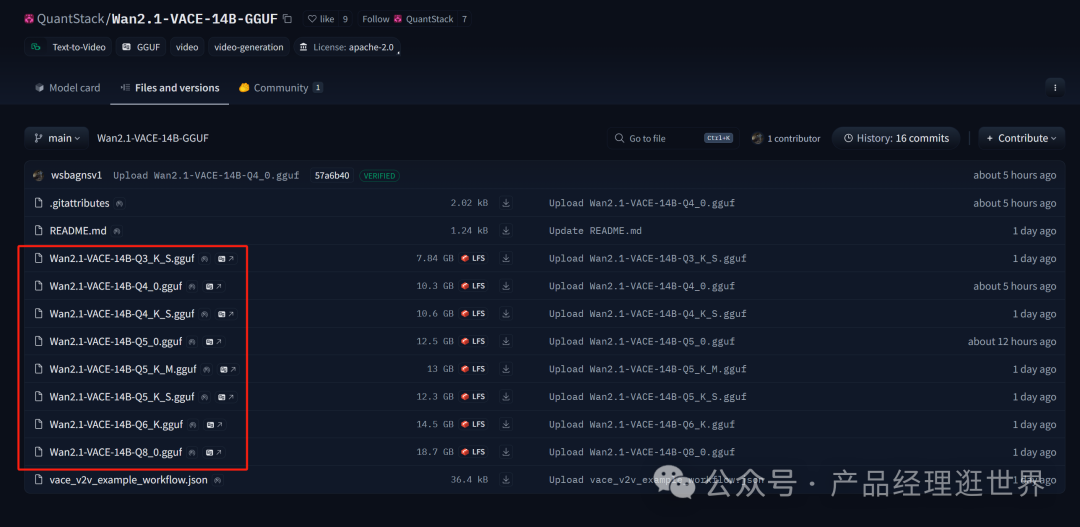Click LFS badge on the Q8_0.gguf row
The image size is (1080, 527).
point(473,452)
